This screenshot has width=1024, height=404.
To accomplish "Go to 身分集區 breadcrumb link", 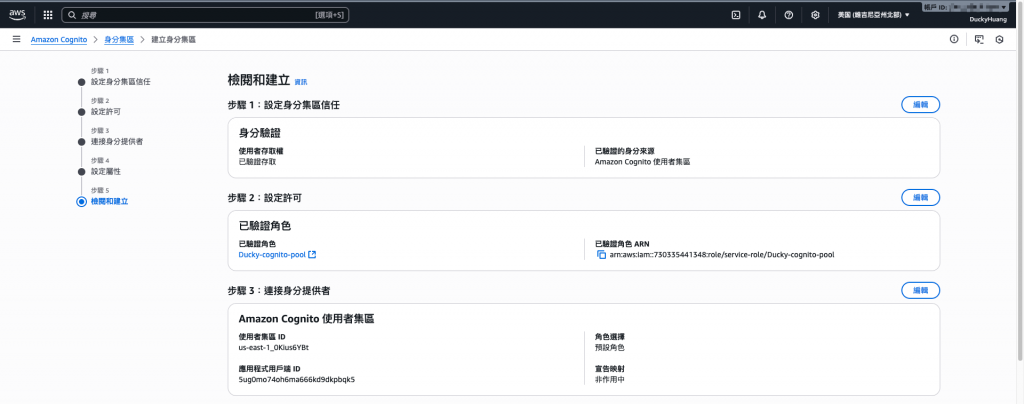I will 119,40.
